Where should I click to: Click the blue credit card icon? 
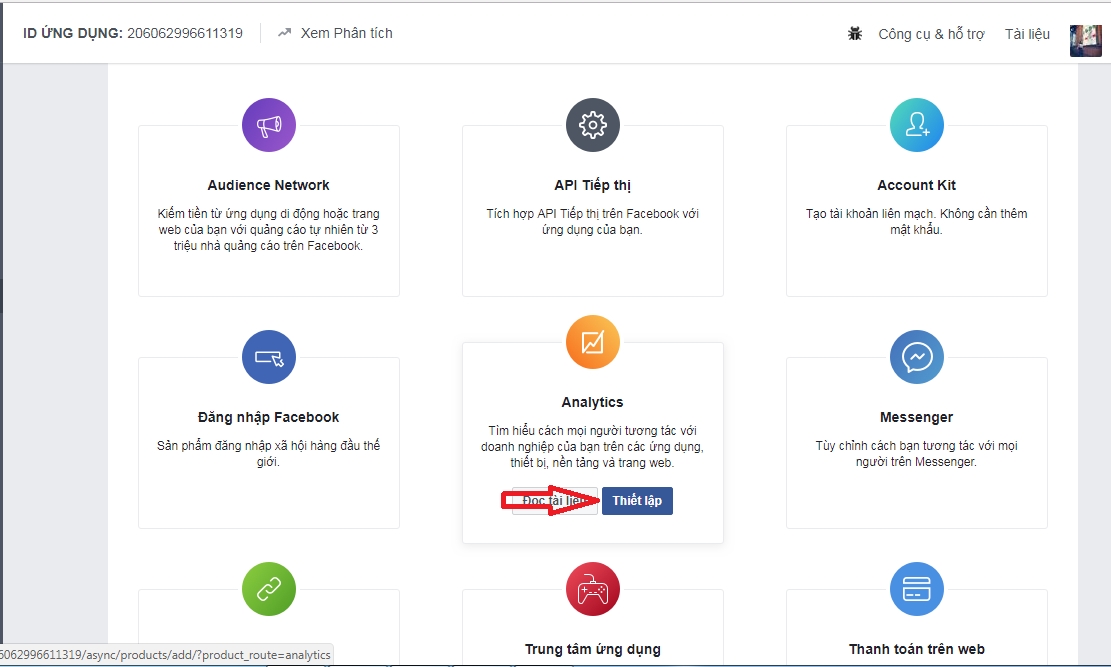(917, 589)
